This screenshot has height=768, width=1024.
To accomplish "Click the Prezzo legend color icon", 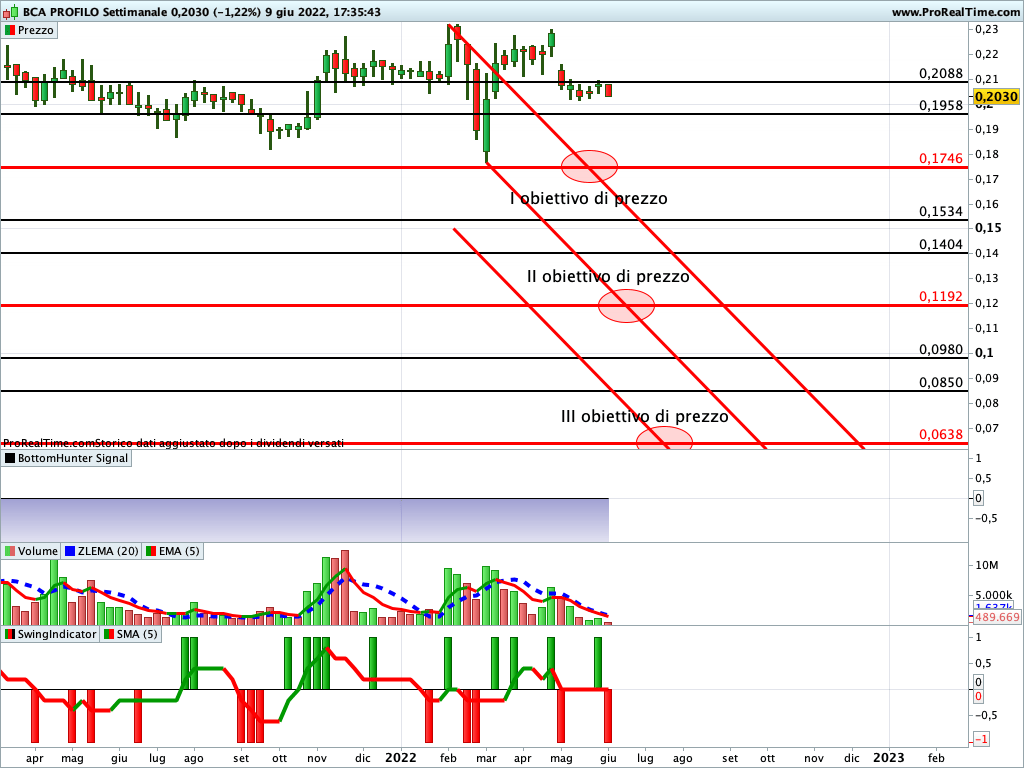I will point(11,30).
